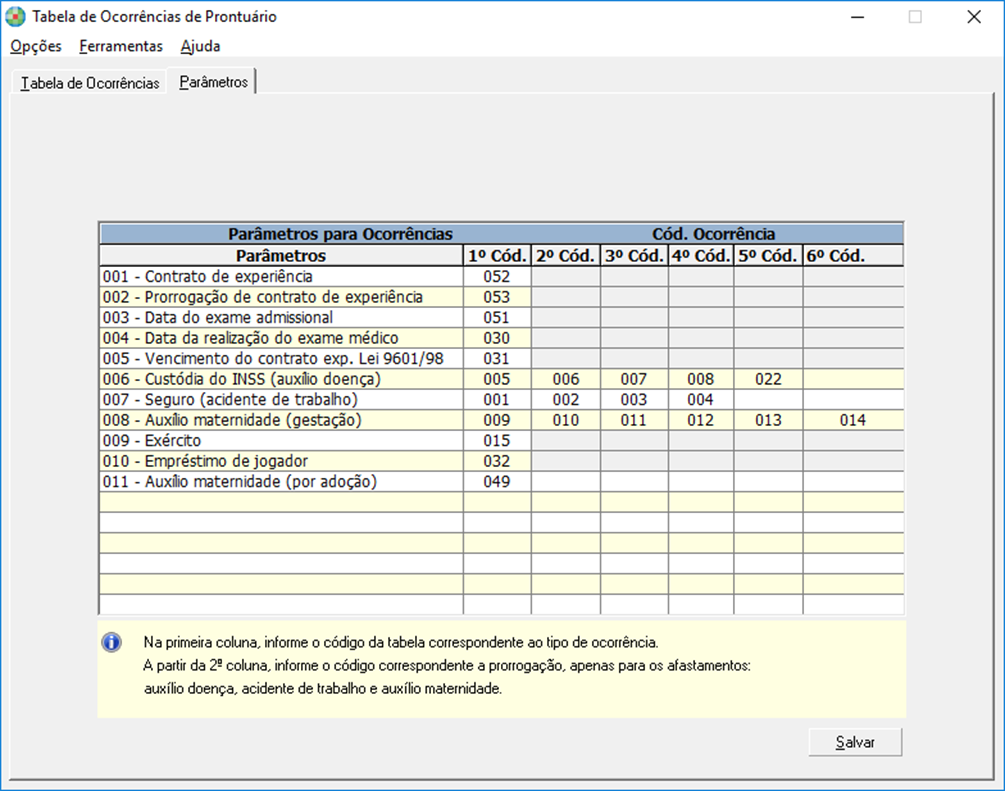The width and height of the screenshot is (1005, 791).
Task: Click empty 2º Cód. cell in adoção row
Action: click(x=566, y=481)
